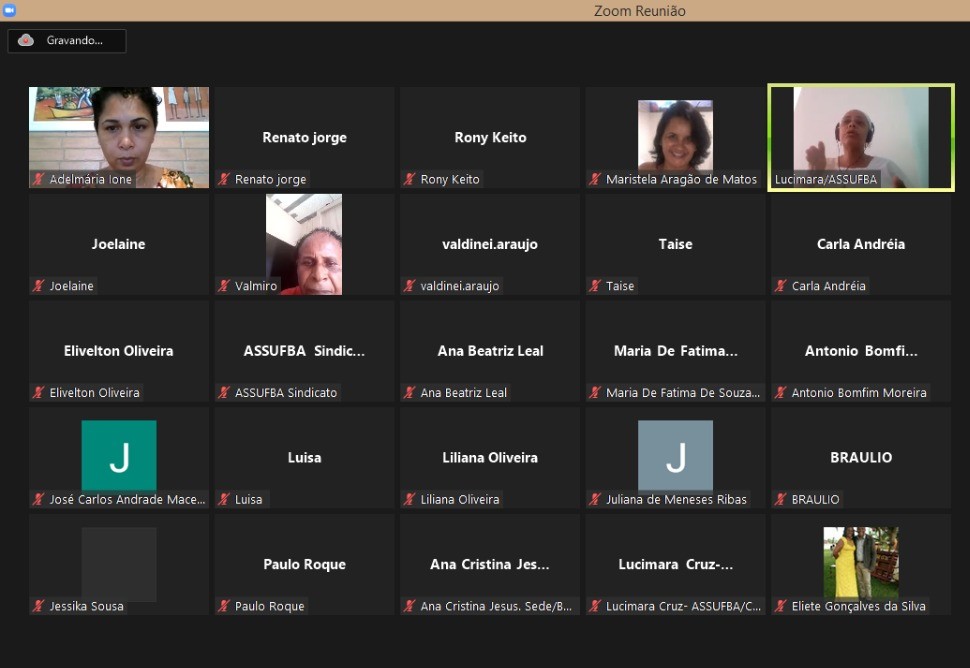
Task: Click the green J avatar of José Carlos
Action: point(119,456)
